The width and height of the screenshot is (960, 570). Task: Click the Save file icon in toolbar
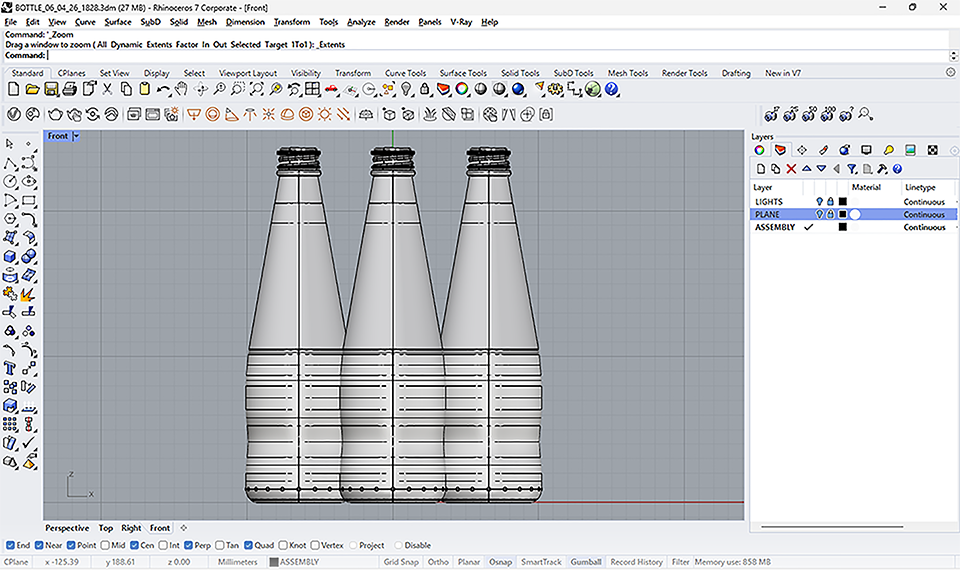point(51,89)
